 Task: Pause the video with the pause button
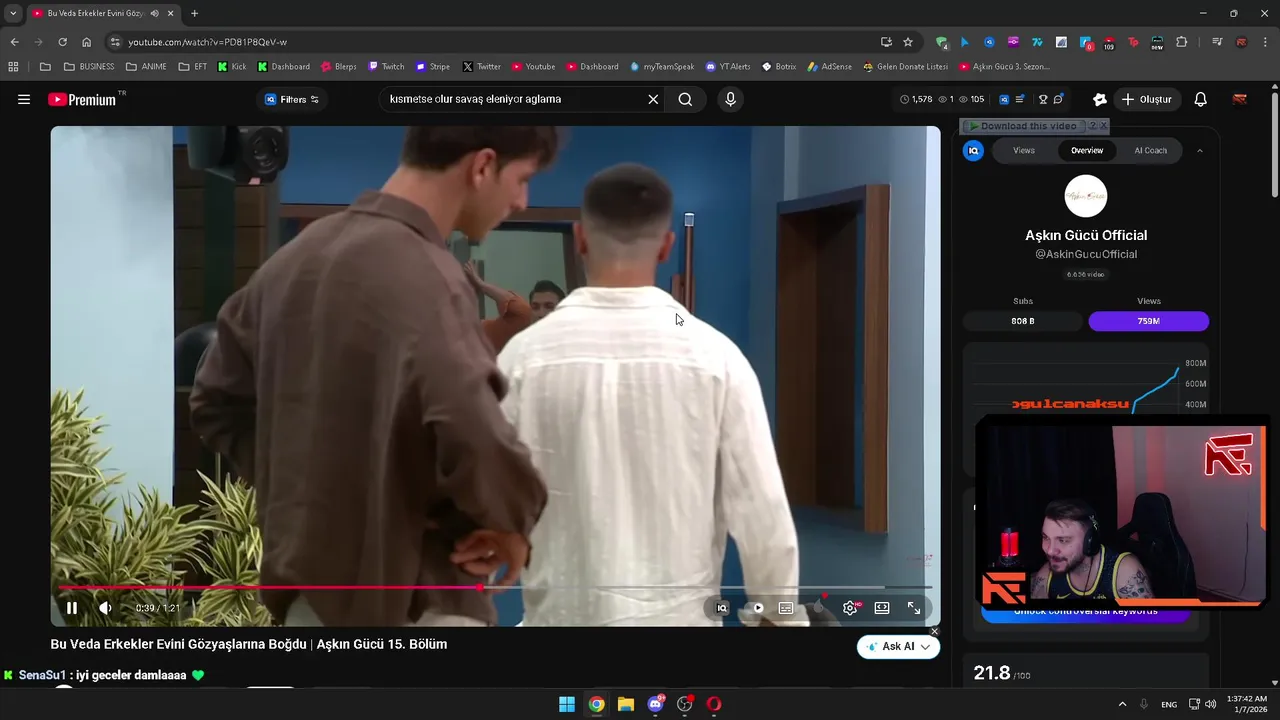pyautogui.click(x=72, y=608)
